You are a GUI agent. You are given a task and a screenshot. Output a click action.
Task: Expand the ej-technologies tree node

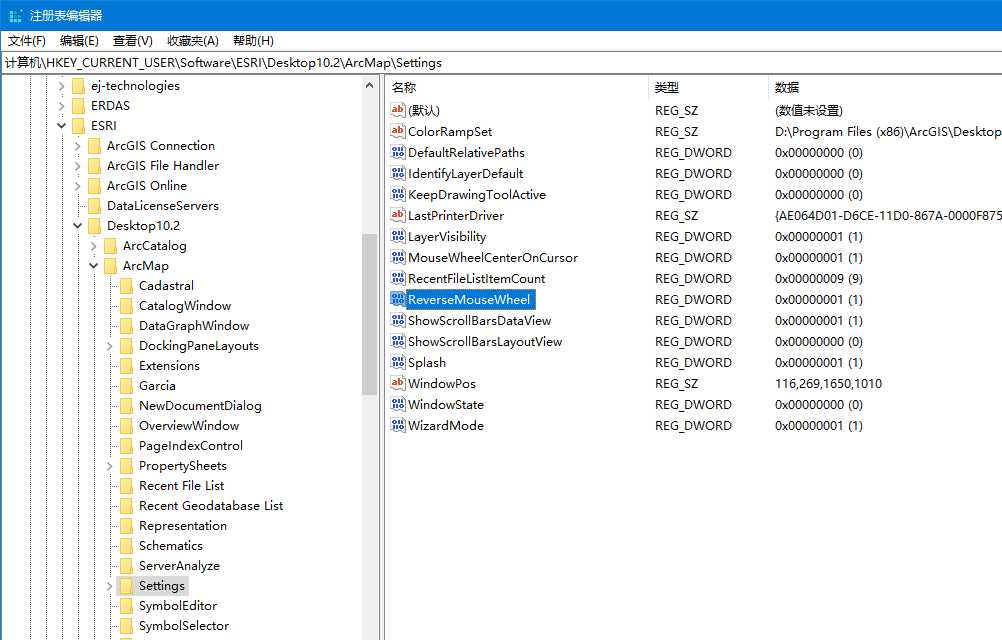(x=61, y=86)
